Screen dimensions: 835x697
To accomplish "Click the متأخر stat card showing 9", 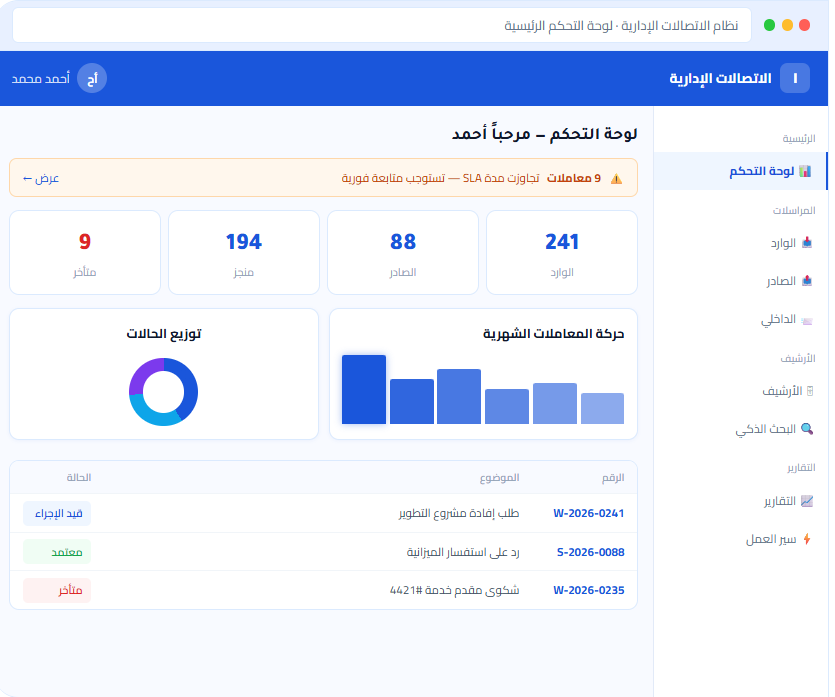I will pos(85,252).
